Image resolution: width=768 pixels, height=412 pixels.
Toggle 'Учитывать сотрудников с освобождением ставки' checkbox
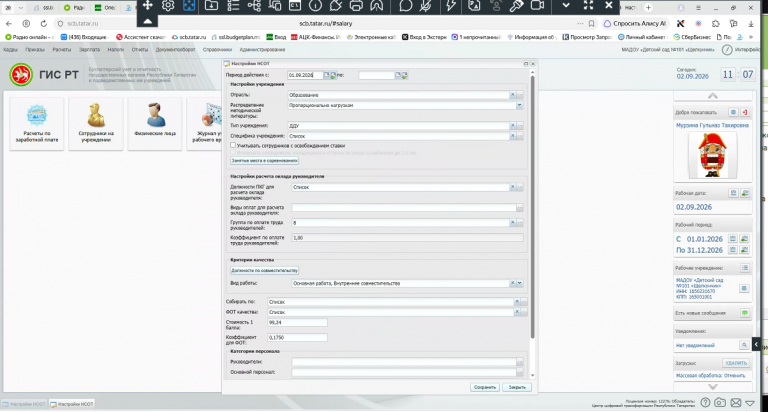tap(233, 145)
